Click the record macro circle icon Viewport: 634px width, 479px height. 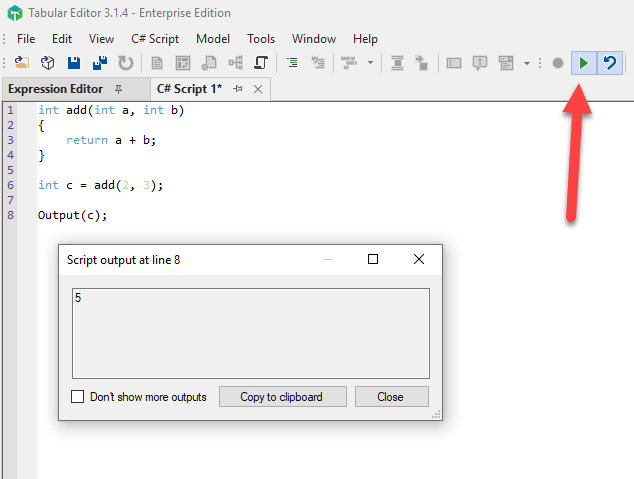(557, 63)
